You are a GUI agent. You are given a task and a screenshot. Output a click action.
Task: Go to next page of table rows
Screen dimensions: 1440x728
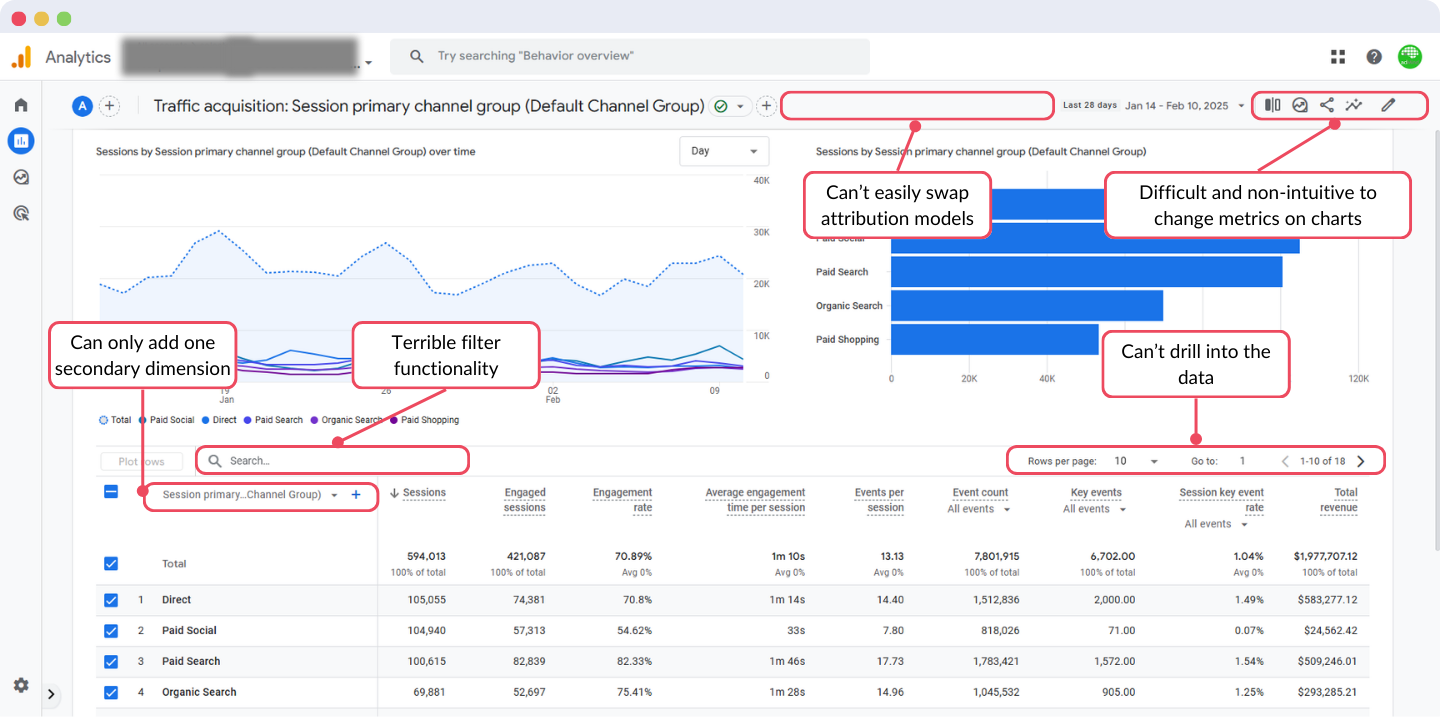click(x=1361, y=461)
